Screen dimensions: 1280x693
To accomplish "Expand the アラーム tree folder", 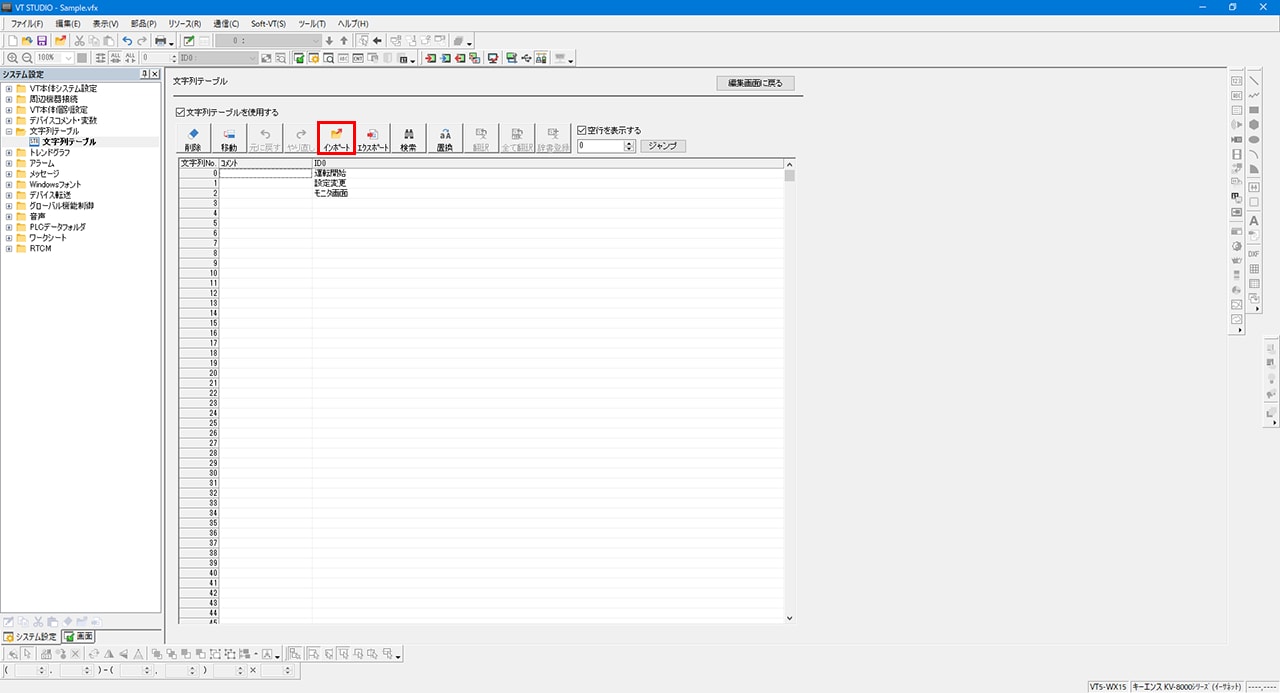I will click(9, 163).
